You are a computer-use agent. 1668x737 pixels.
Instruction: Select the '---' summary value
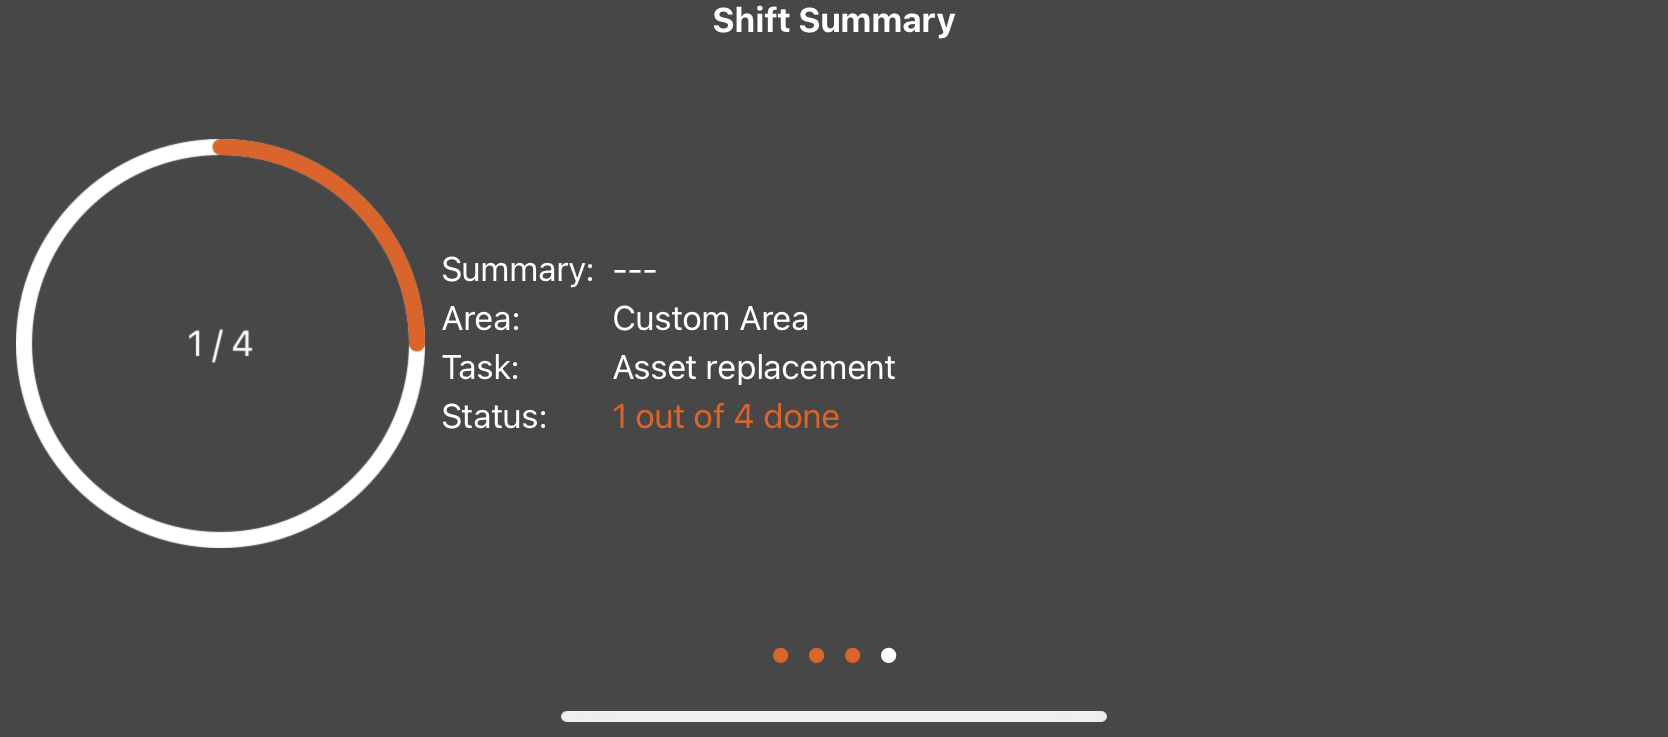click(634, 270)
